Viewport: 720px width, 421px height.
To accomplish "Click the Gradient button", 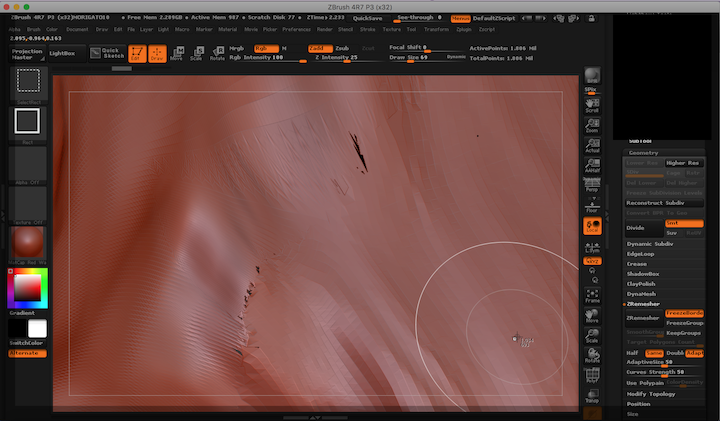I will click(22, 313).
